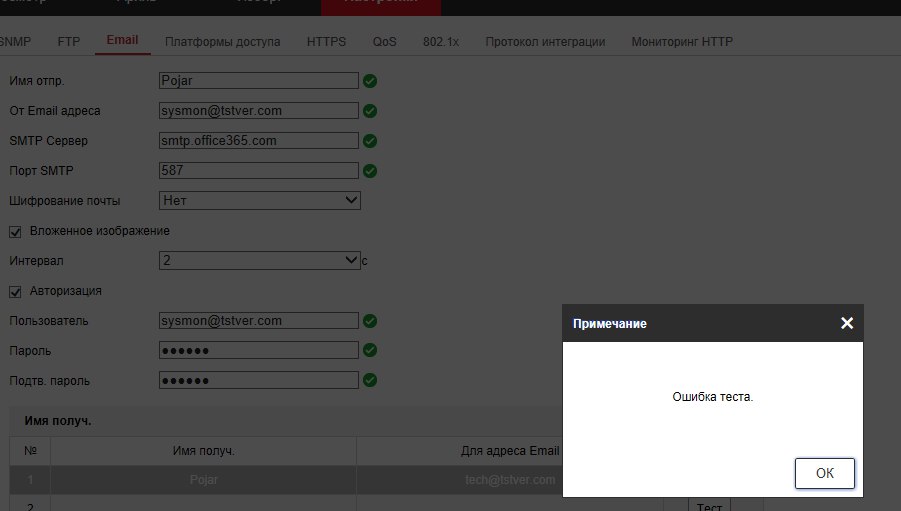
Task: Click the Имя получ. column header
Action: [x=203, y=451]
